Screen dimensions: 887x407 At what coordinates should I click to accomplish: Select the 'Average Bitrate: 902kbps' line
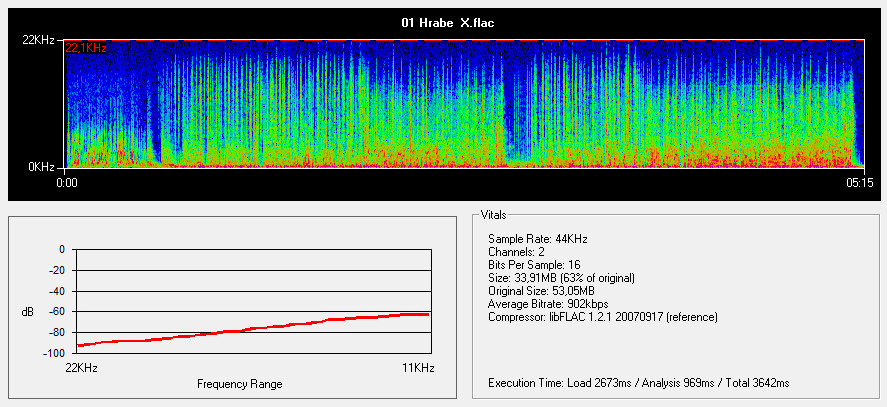(548, 304)
